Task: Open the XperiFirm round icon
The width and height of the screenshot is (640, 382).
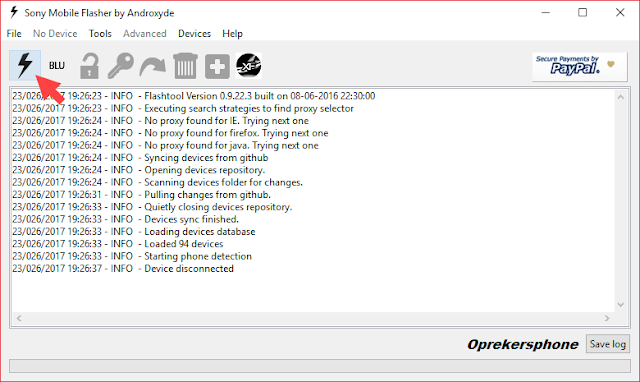Action: click(249, 66)
